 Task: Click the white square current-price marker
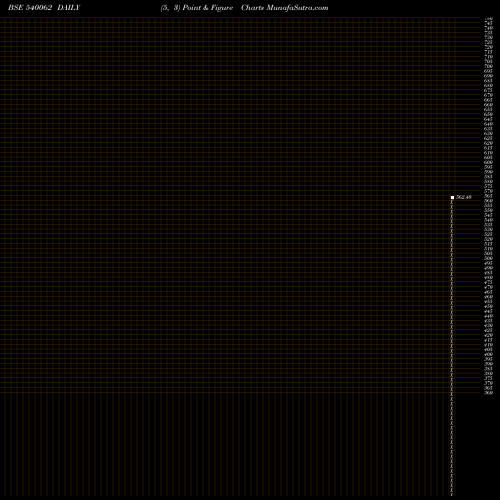[x=452, y=198]
